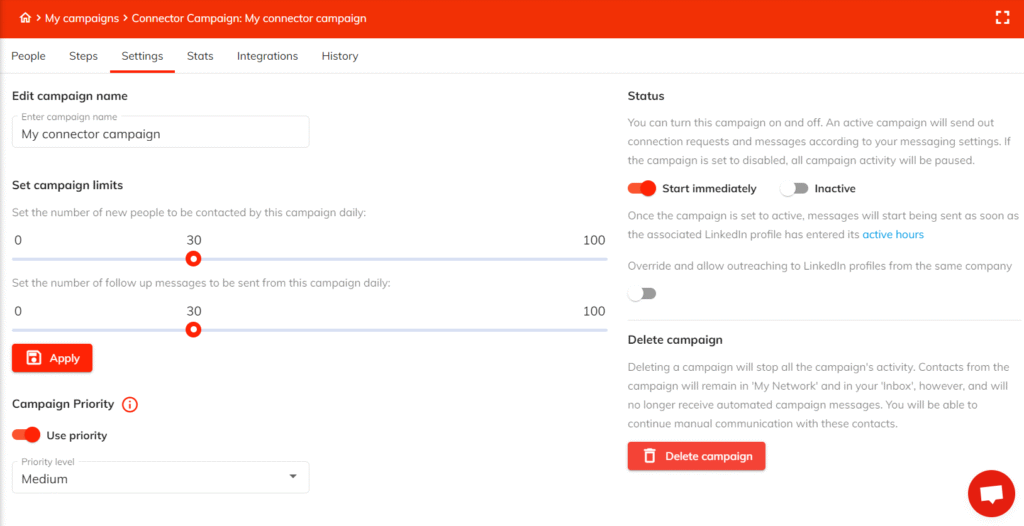Click the Priority level dropdown arrow
This screenshot has width=1024, height=526.
(293, 477)
